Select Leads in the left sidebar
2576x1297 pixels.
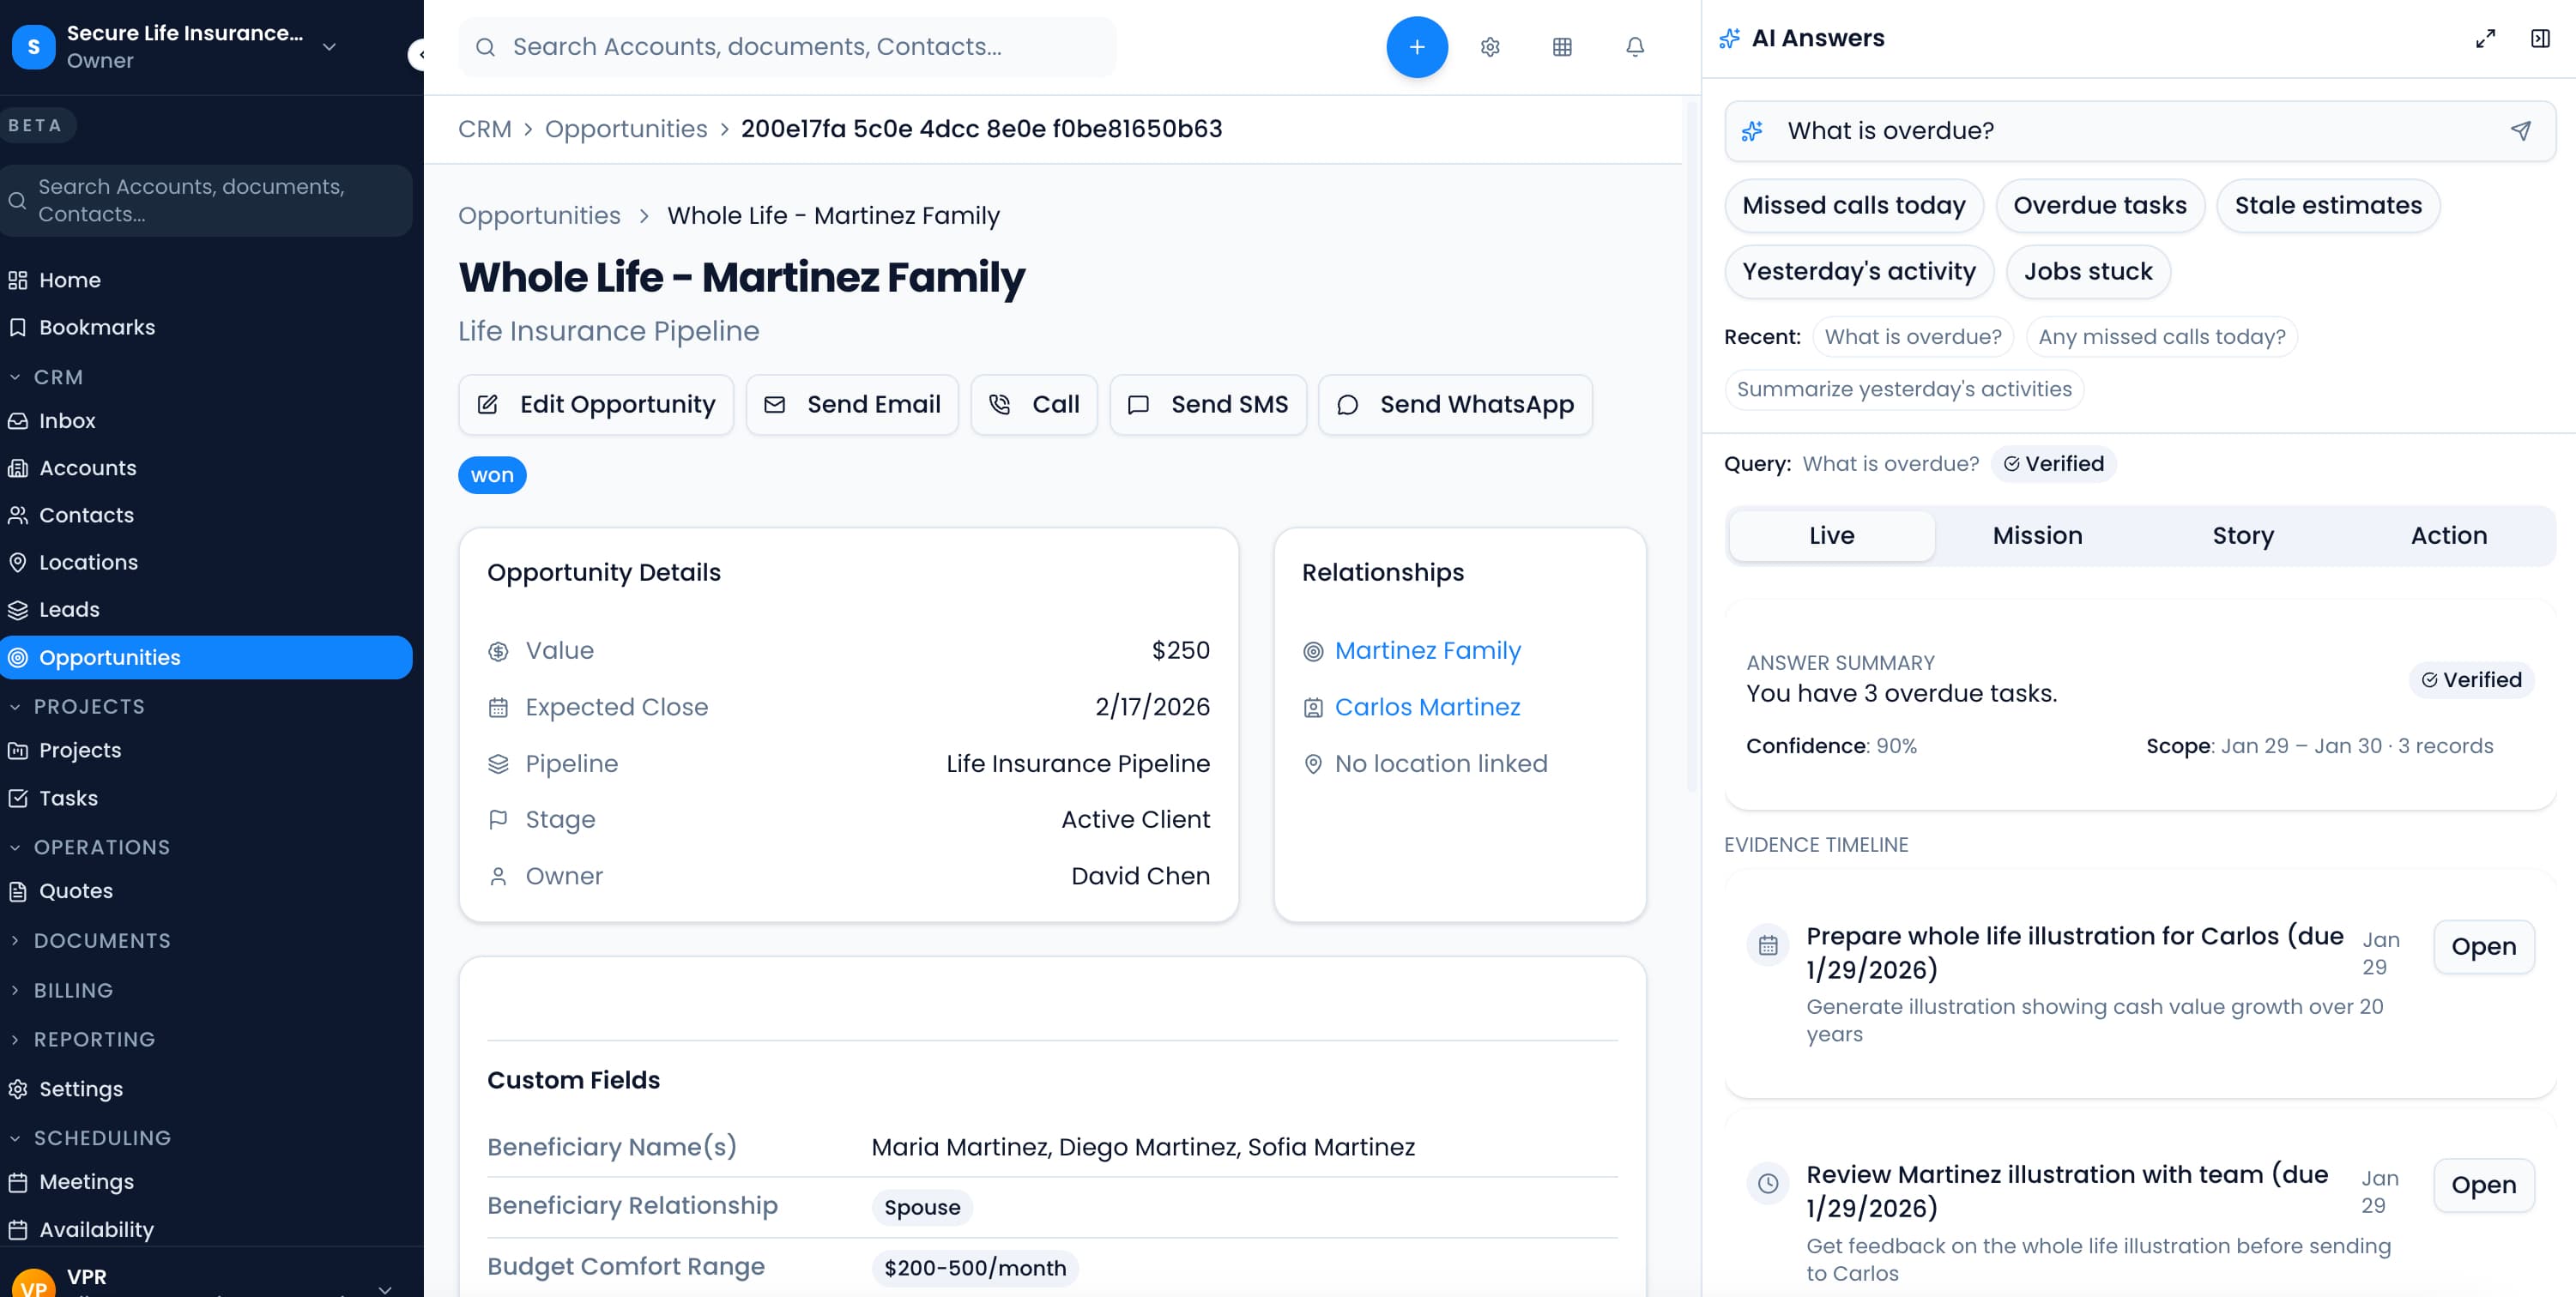69,609
